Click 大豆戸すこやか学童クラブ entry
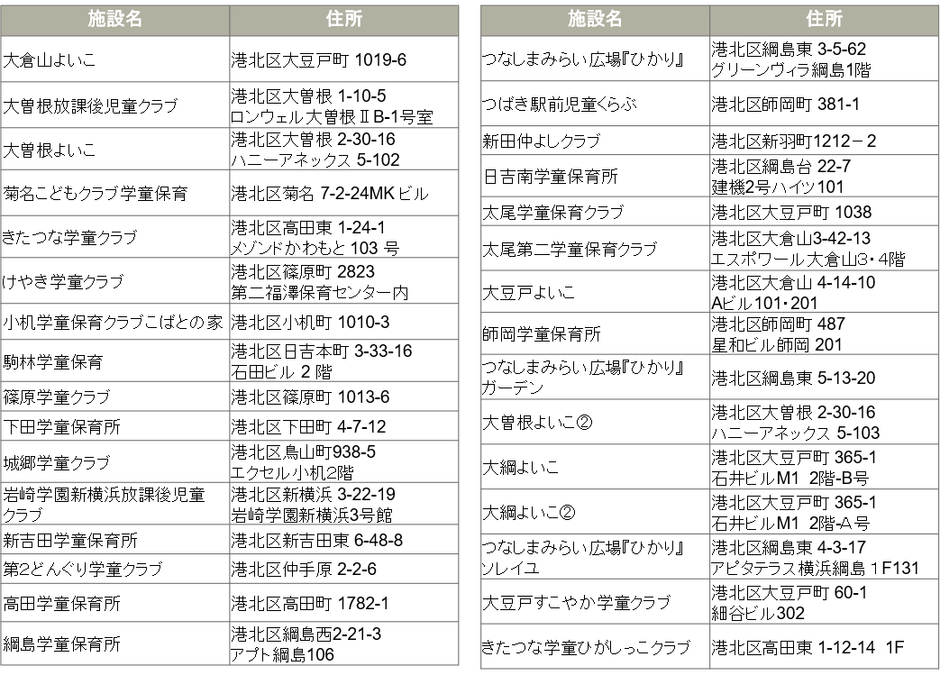 tap(576, 603)
